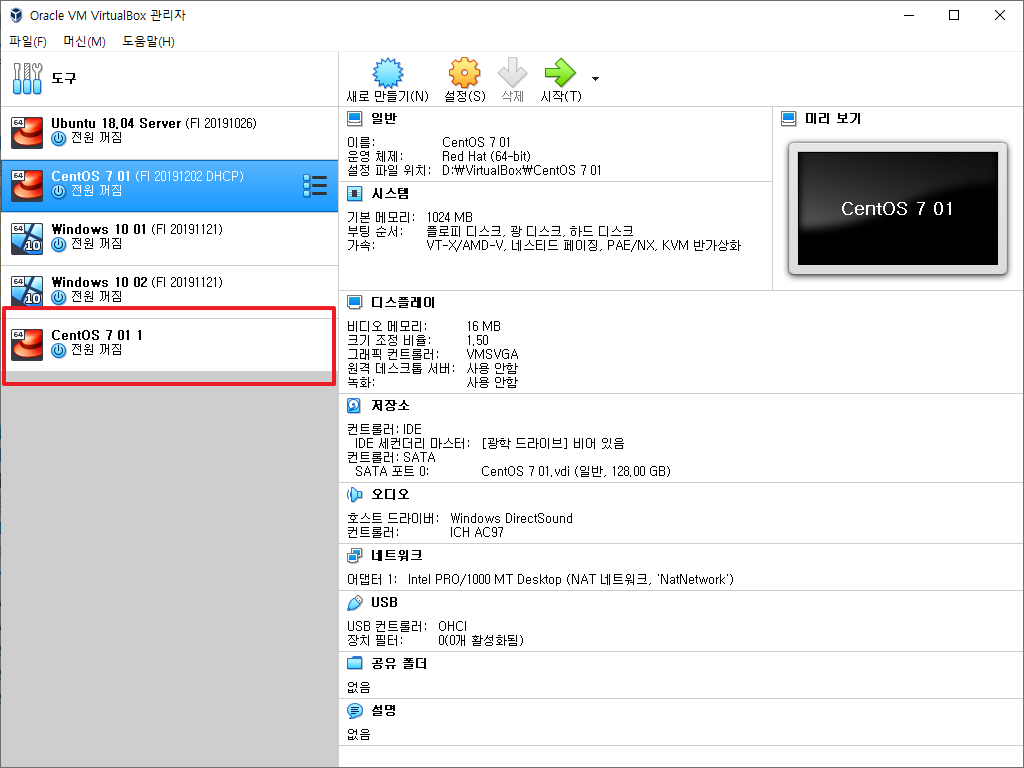The height and width of the screenshot is (768, 1024).
Task: Open the 파일(F) menu
Action: 27,41
